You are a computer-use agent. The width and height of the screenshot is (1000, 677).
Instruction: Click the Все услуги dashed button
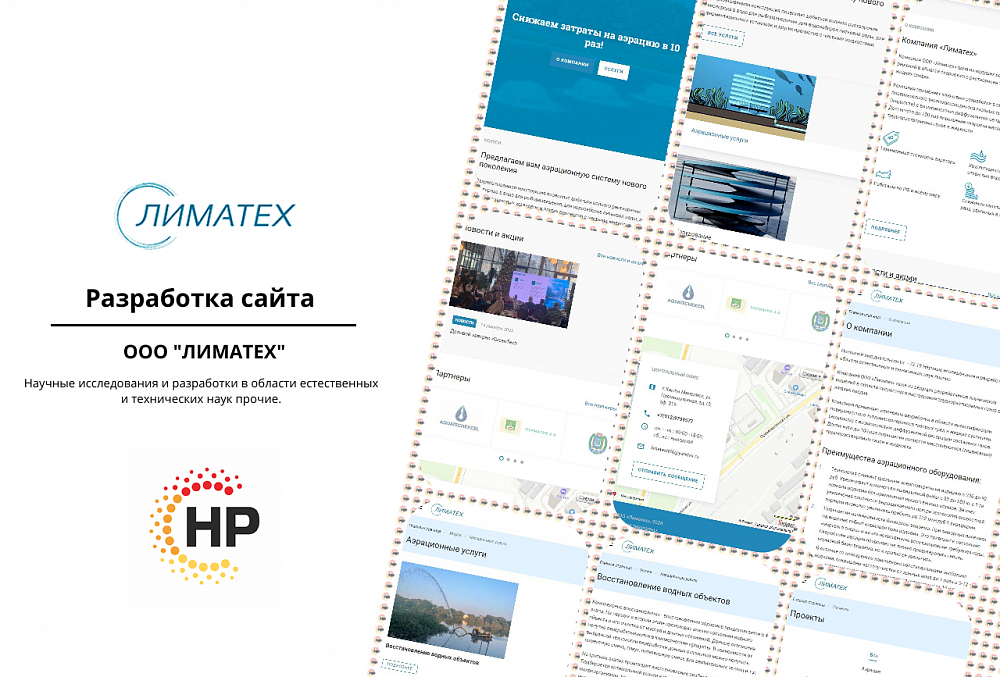(723, 35)
